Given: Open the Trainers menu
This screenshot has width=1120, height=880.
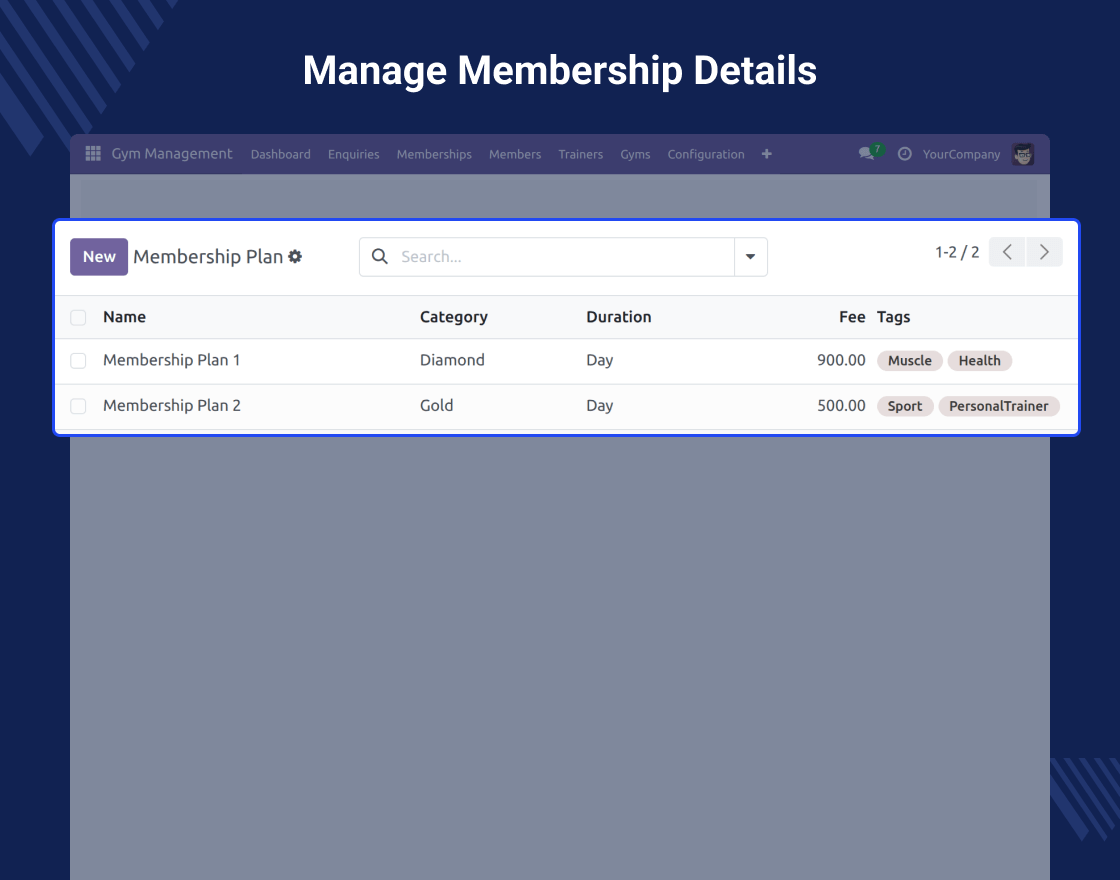Looking at the screenshot, I should (581, 154).
